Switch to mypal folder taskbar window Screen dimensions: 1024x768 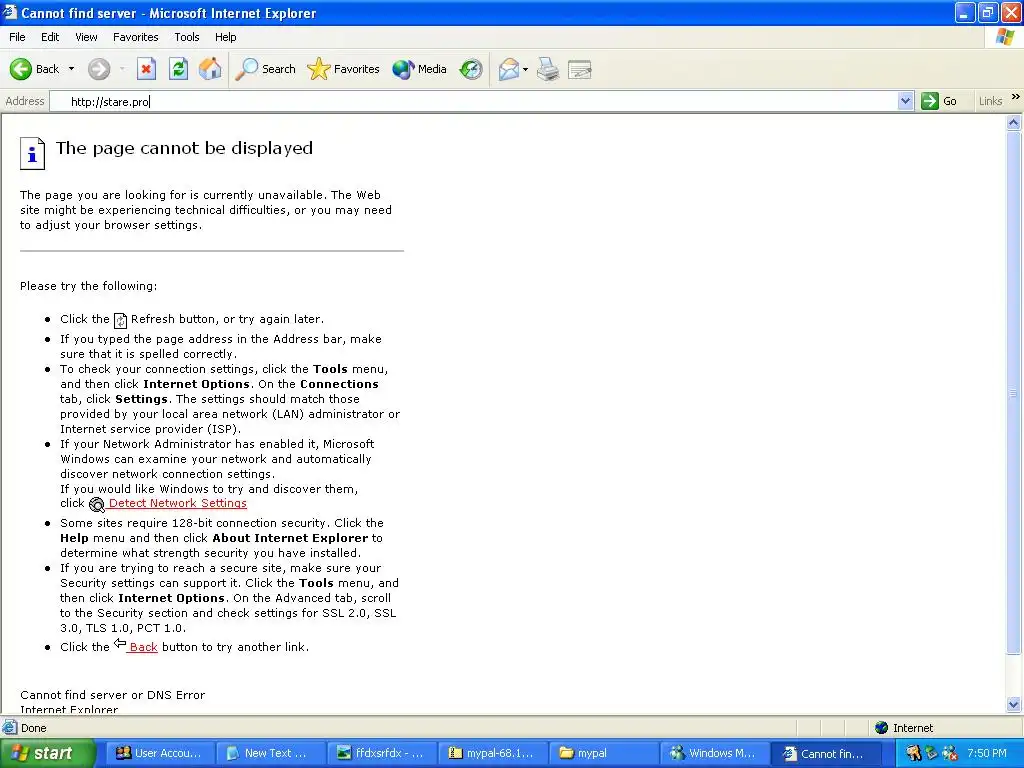click(603, 753)
